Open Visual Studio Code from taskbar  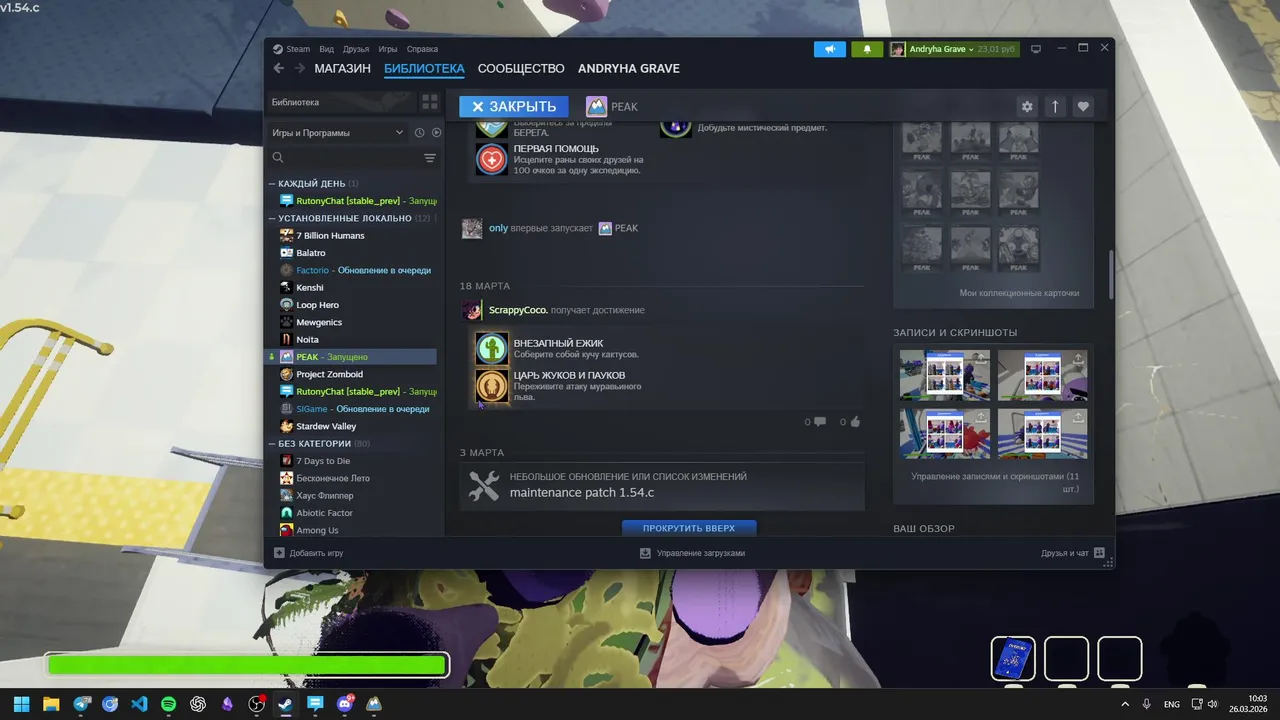139,704
